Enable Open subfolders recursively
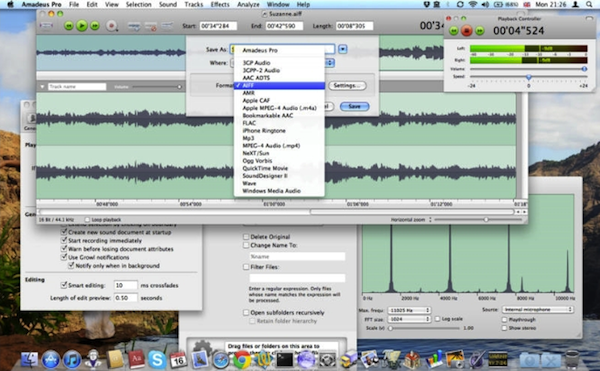600x371 pixels. coord(246,312)
